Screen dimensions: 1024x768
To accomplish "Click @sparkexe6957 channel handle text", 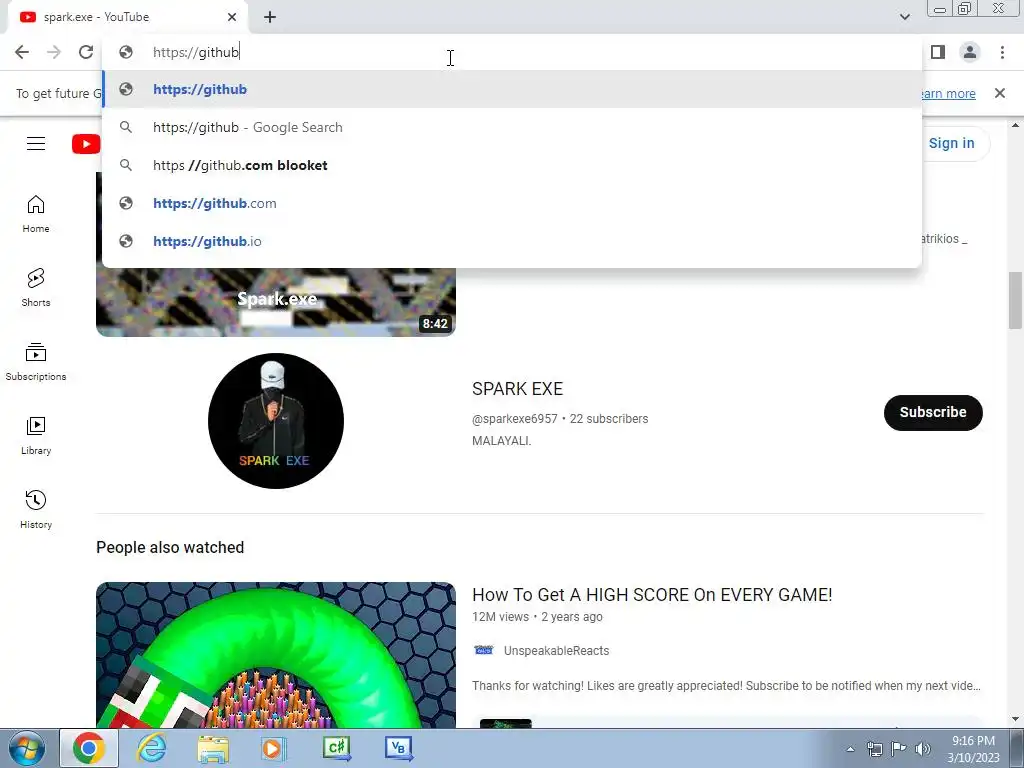I will coord(515,419).
